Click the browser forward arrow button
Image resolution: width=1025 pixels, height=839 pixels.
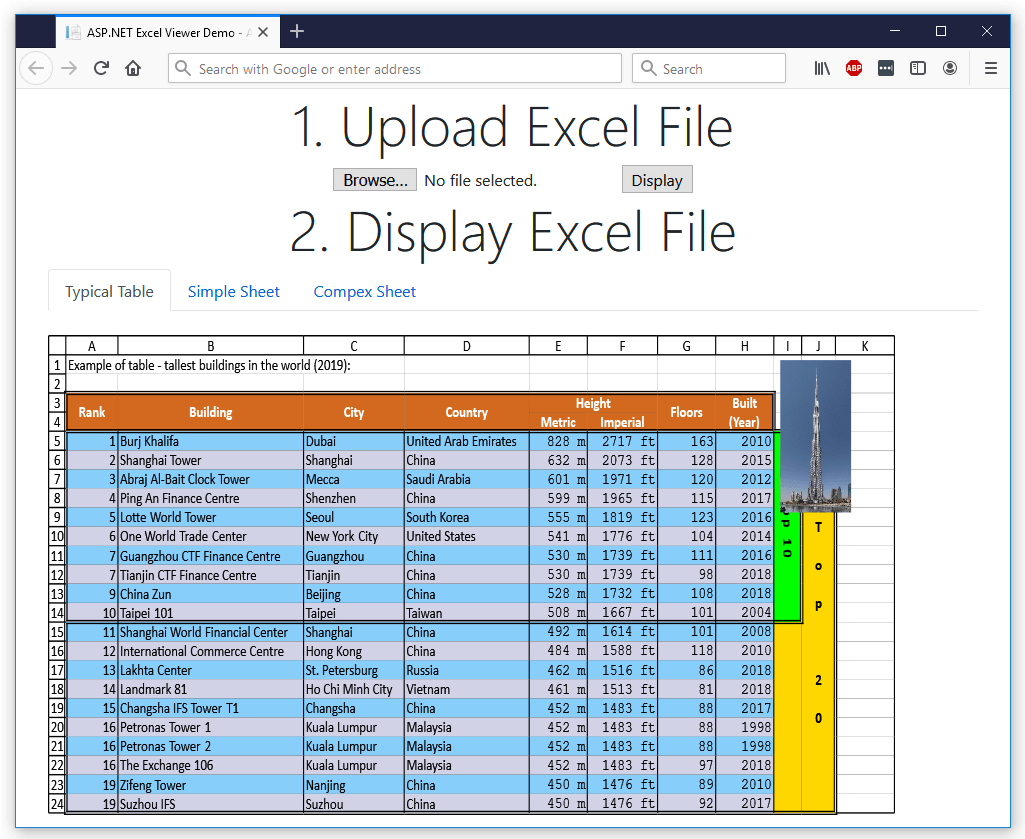(69, 69)
